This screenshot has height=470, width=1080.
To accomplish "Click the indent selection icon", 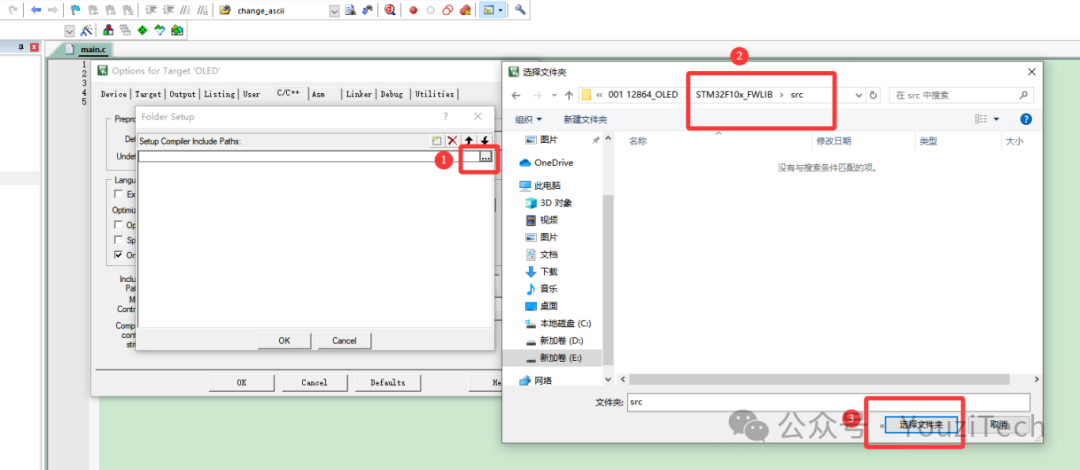I will tap(152, 10).
